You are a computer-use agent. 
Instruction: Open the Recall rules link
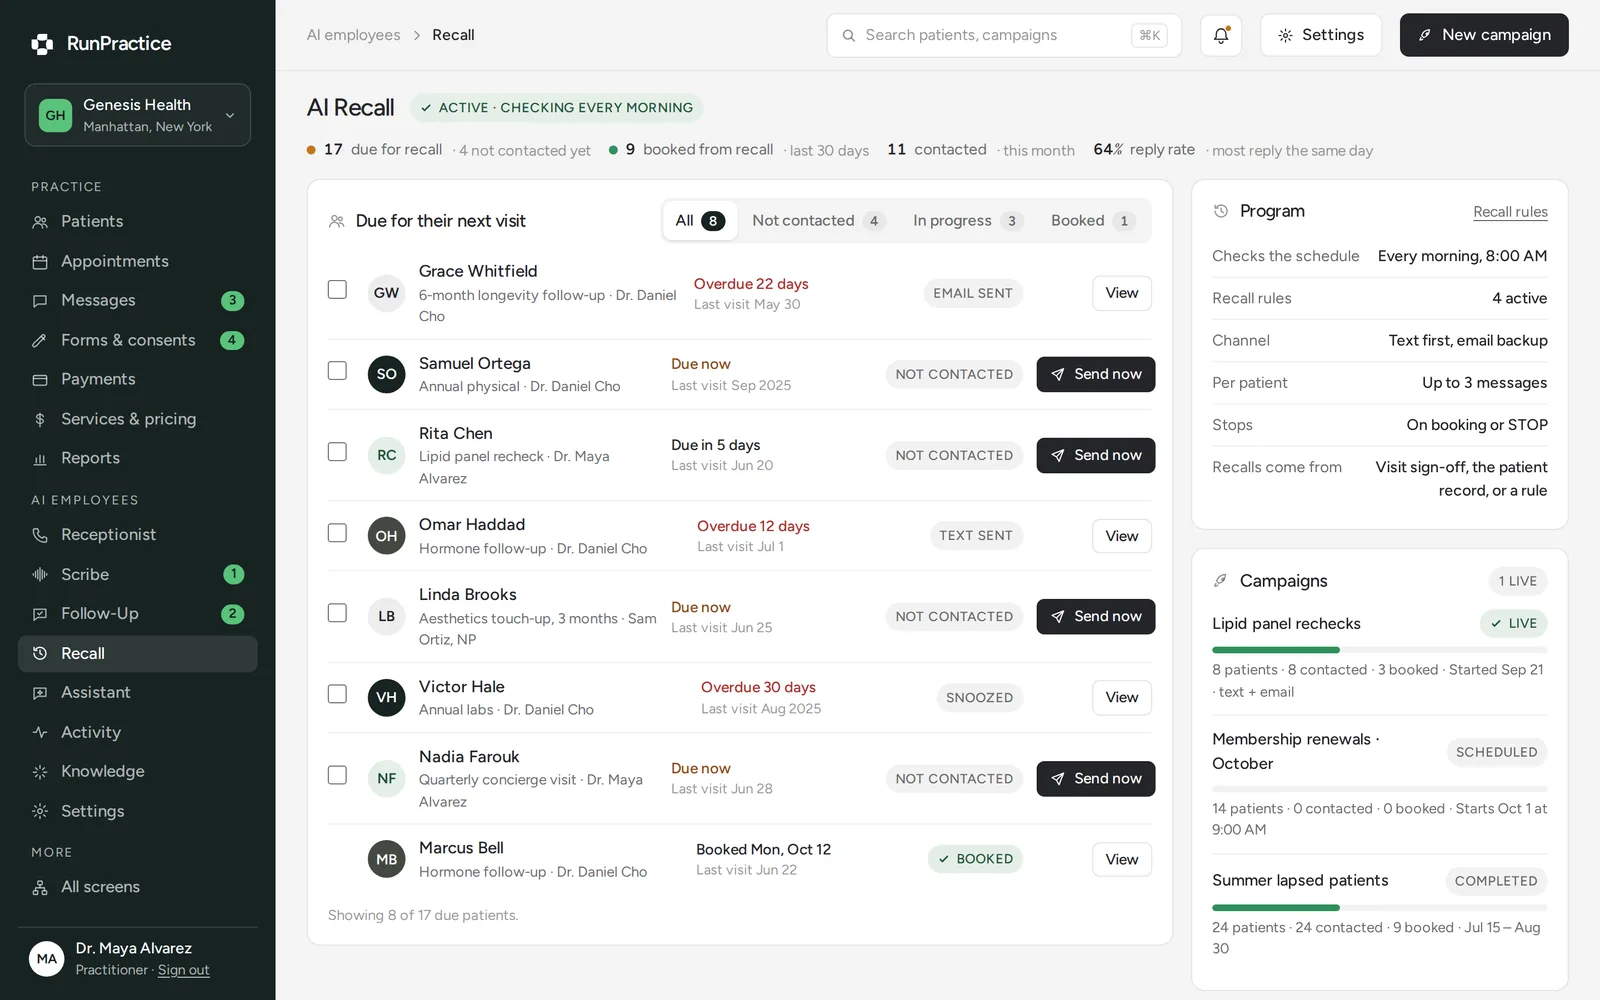1510,212
